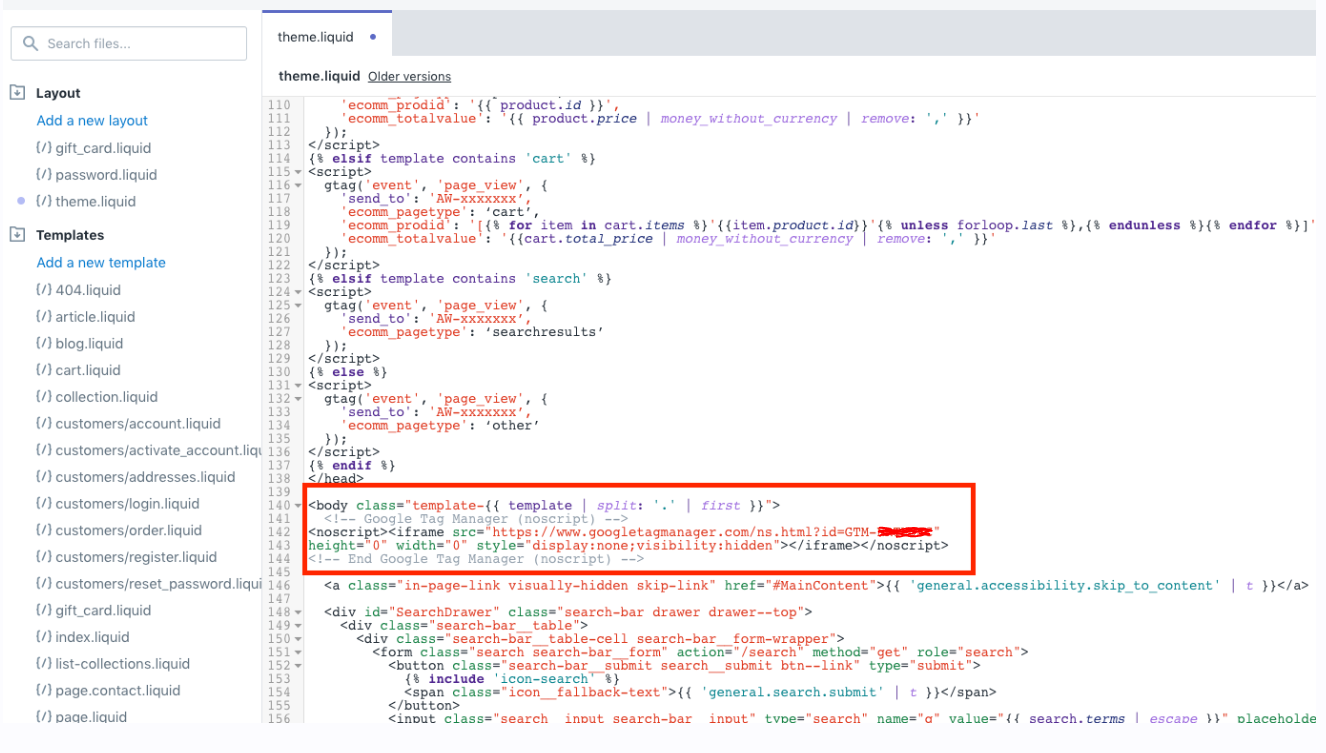Click the file icon beside cart.liquid

(44, 370)
